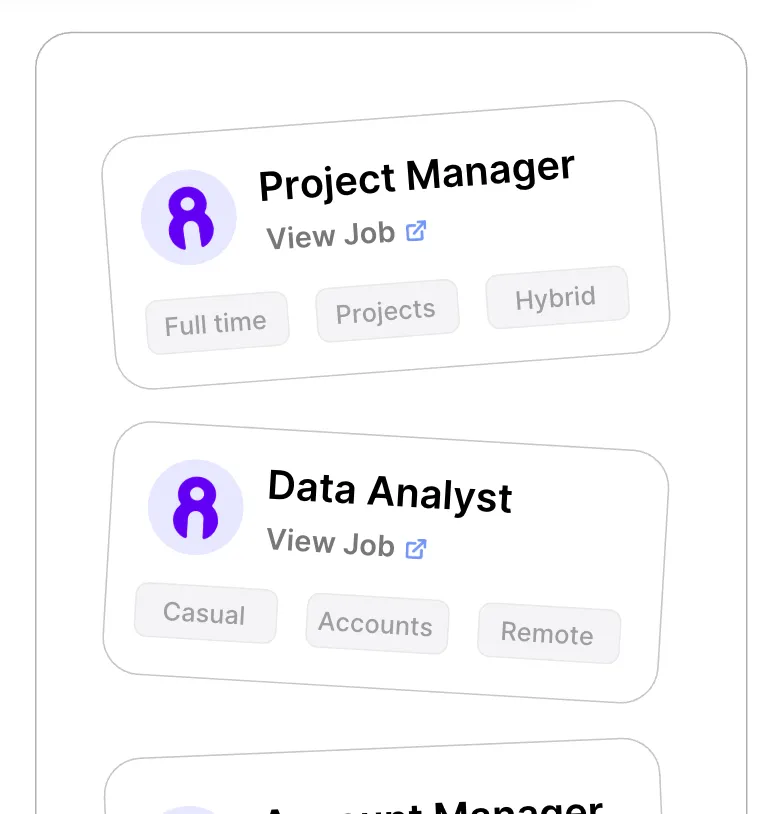Select the Casual tag

click(206, 613)
